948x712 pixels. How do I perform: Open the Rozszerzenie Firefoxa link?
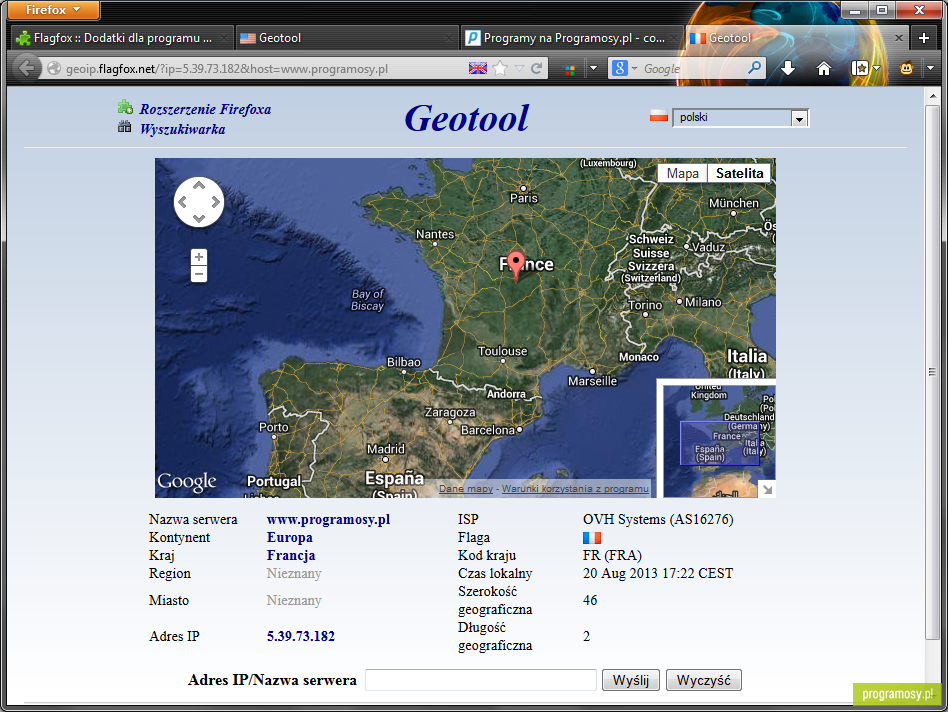click(206, 109)
